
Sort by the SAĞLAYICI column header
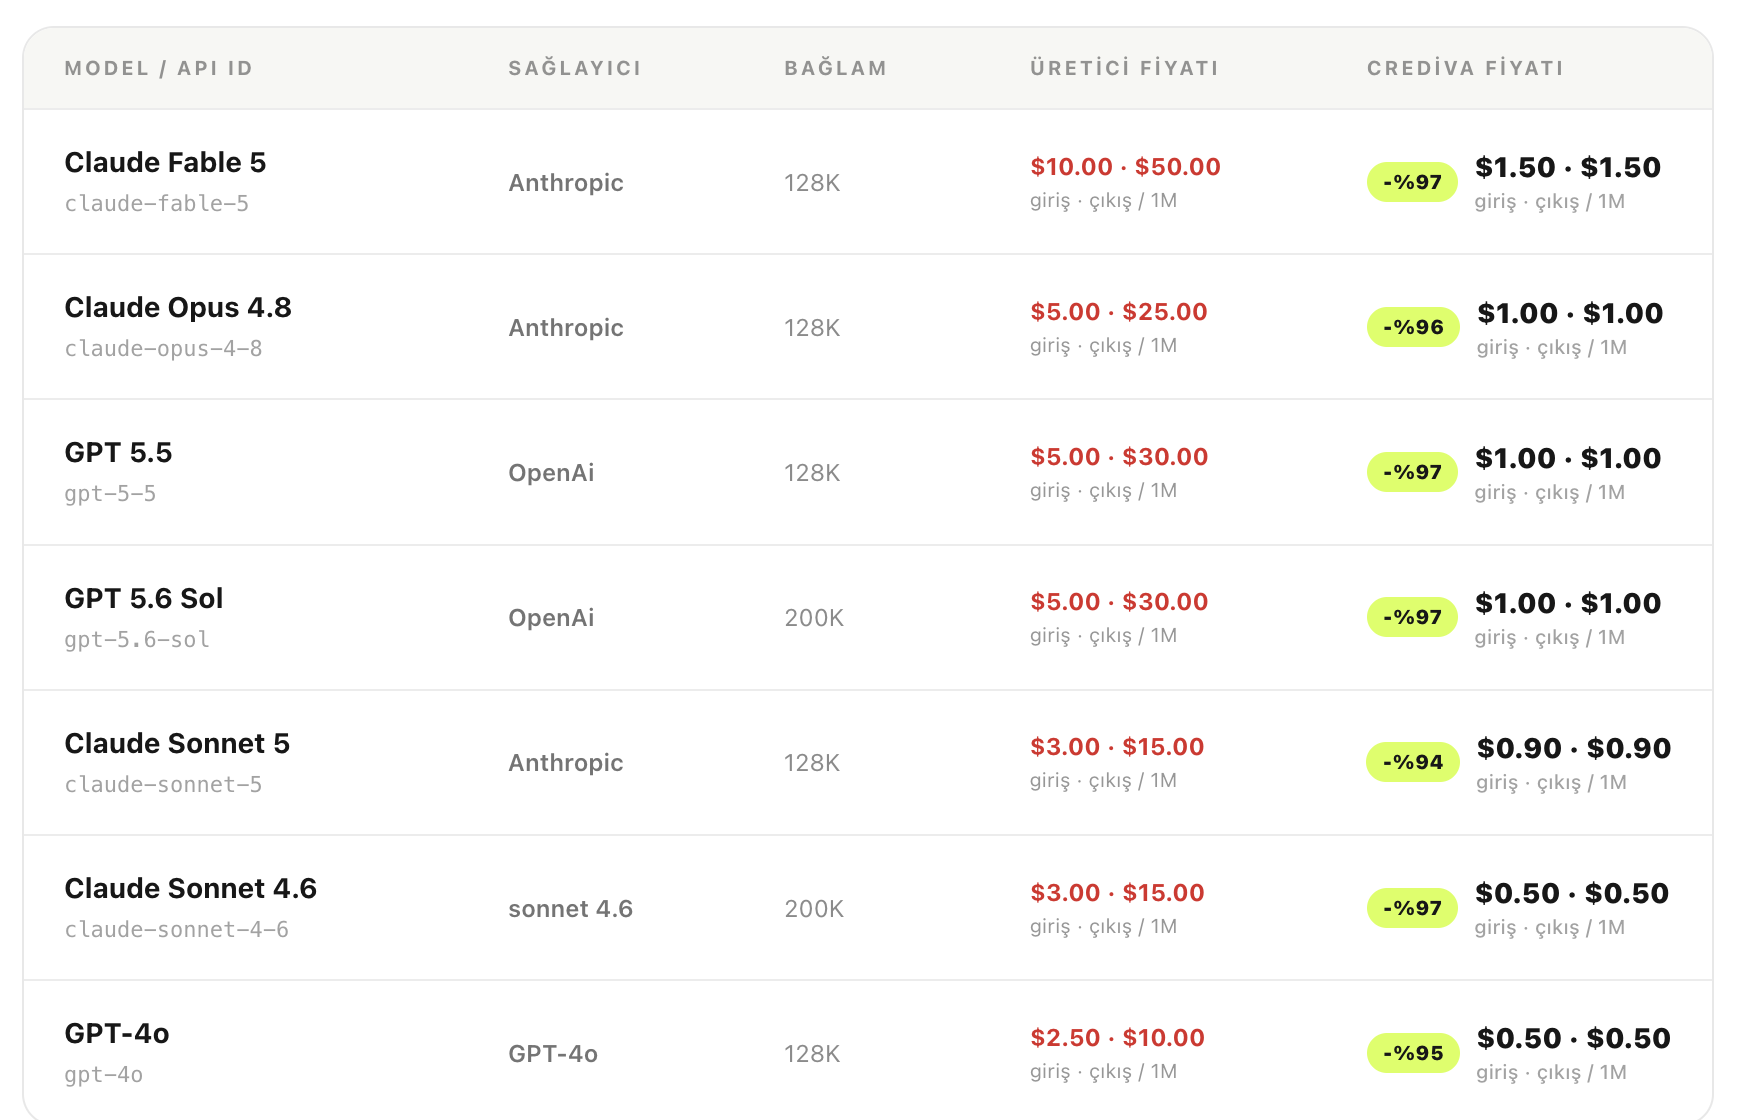(x=575, y=68)
